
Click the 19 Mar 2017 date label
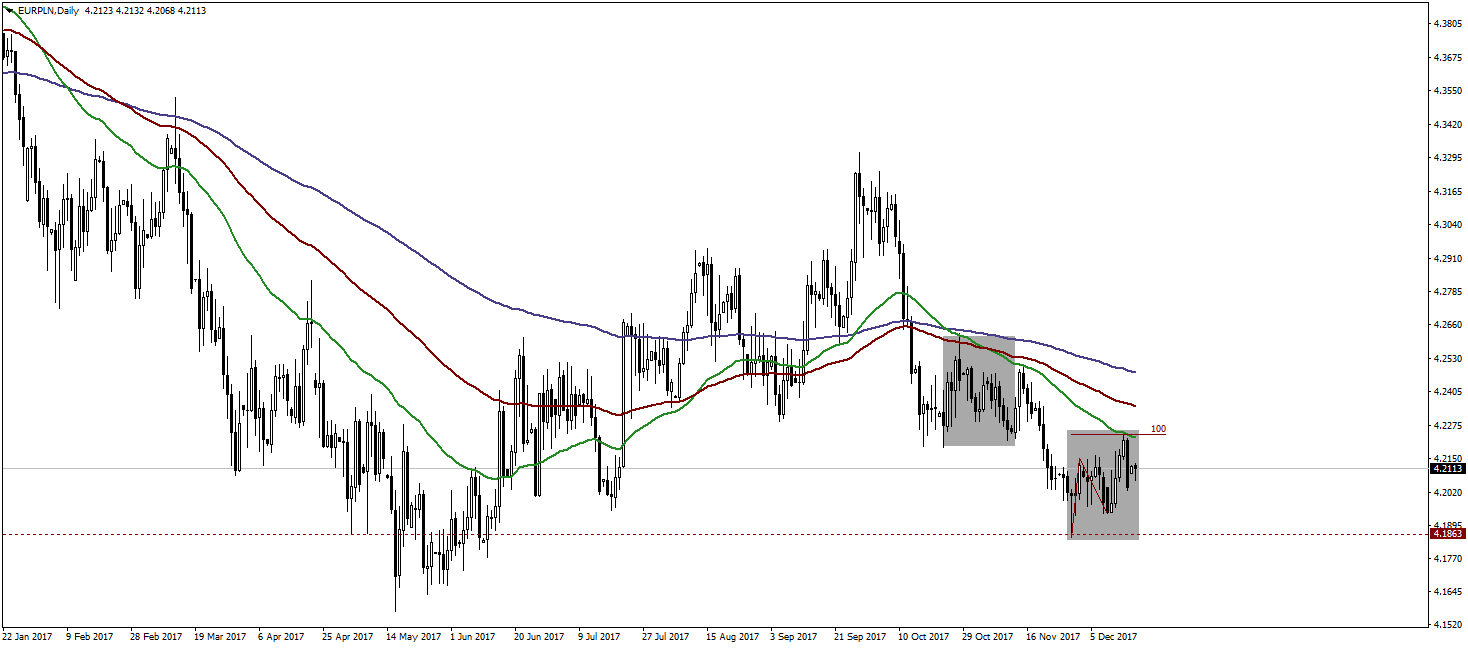220,636
